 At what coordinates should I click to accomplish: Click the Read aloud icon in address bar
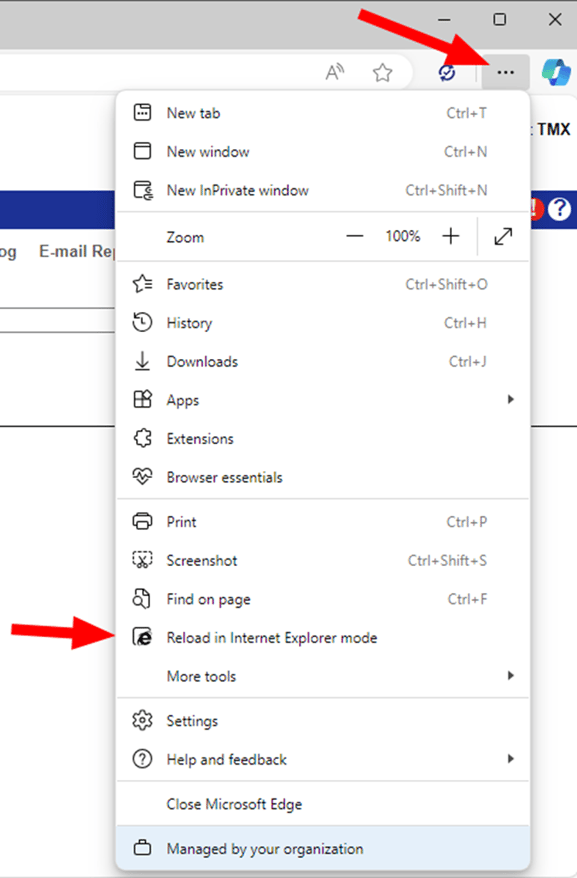tap(335, 72)
